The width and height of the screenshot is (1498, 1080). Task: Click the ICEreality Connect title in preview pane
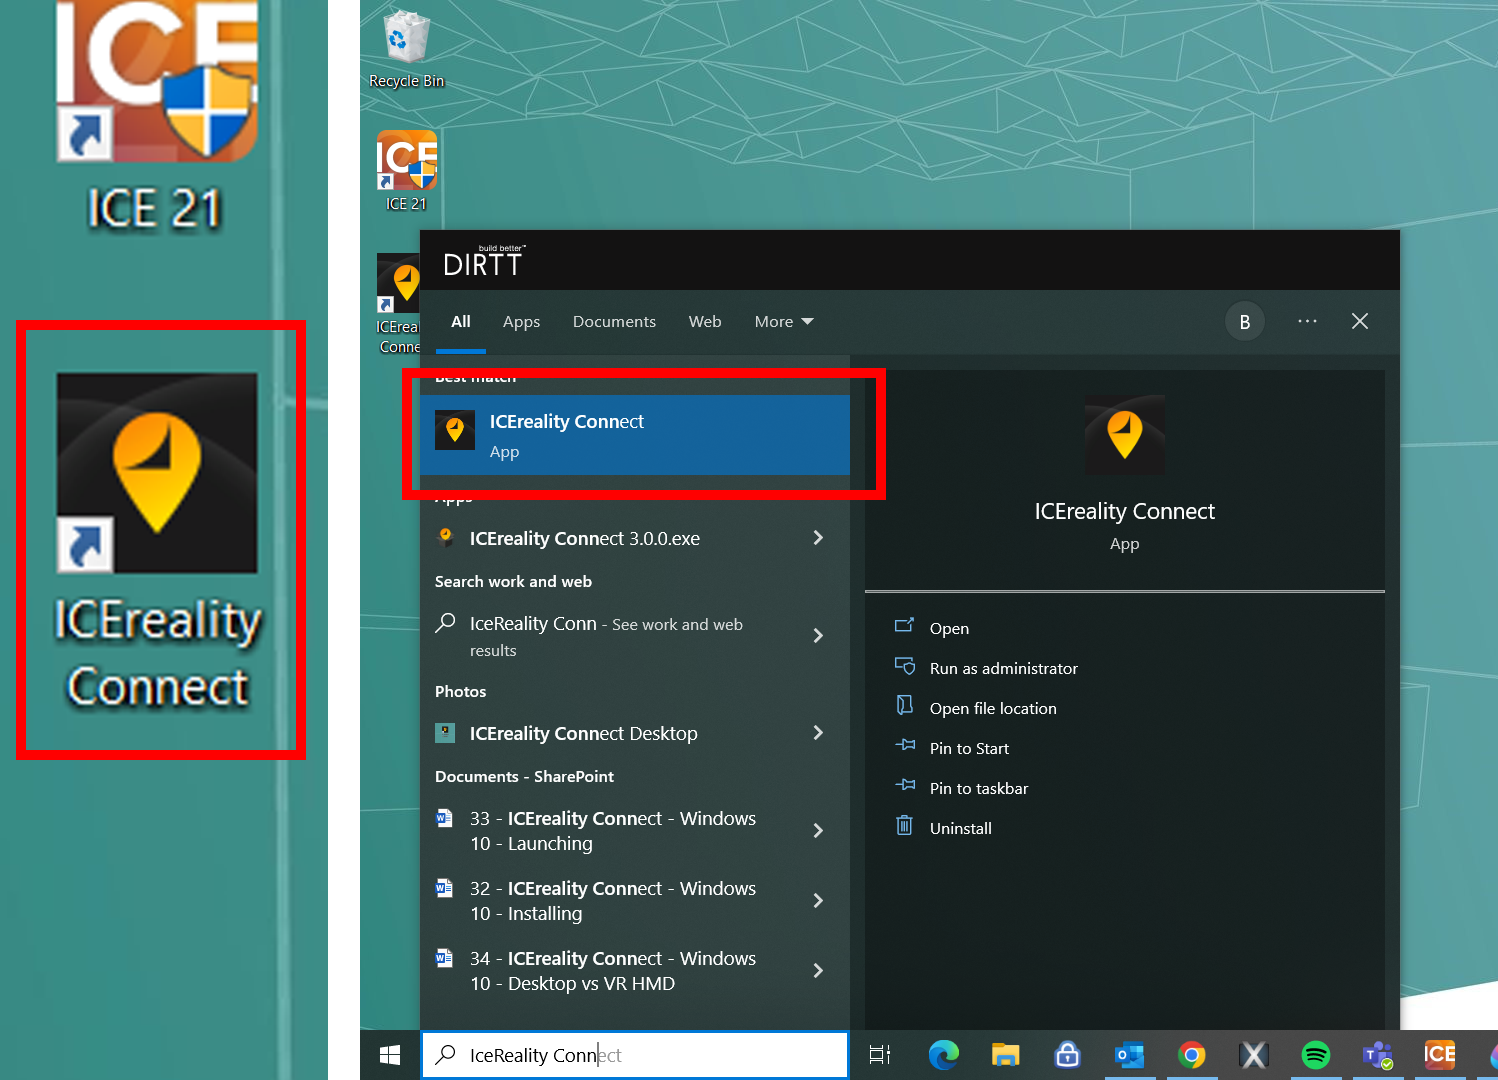(1125, 511)
